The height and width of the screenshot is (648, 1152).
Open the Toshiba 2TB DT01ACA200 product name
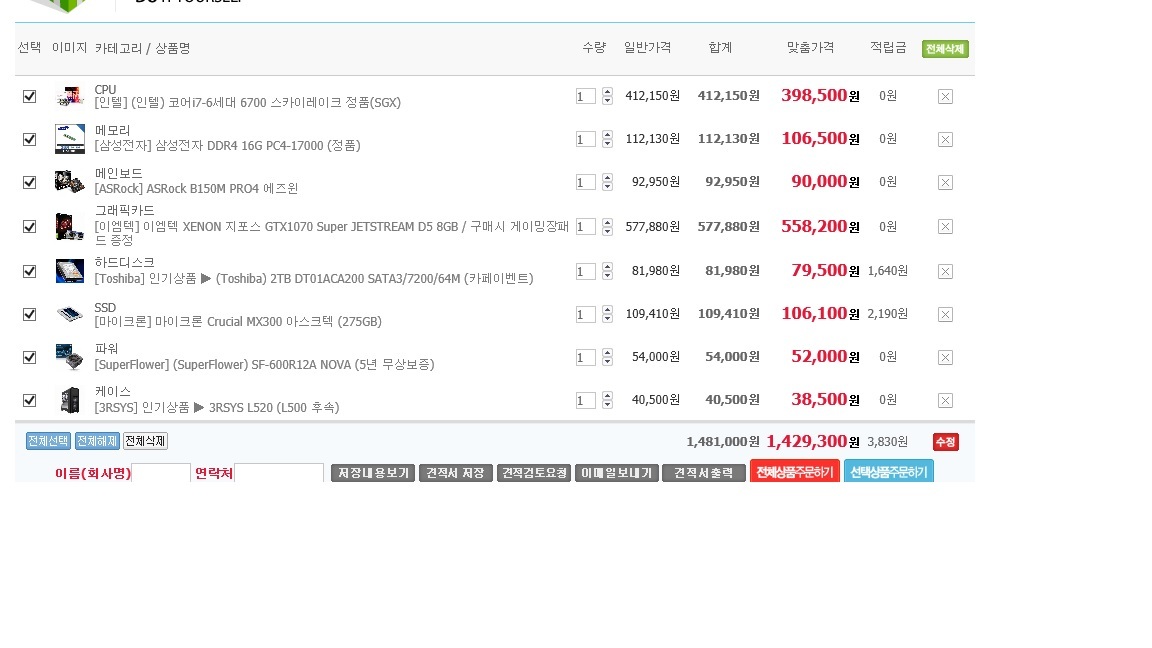tap(314, 278)
